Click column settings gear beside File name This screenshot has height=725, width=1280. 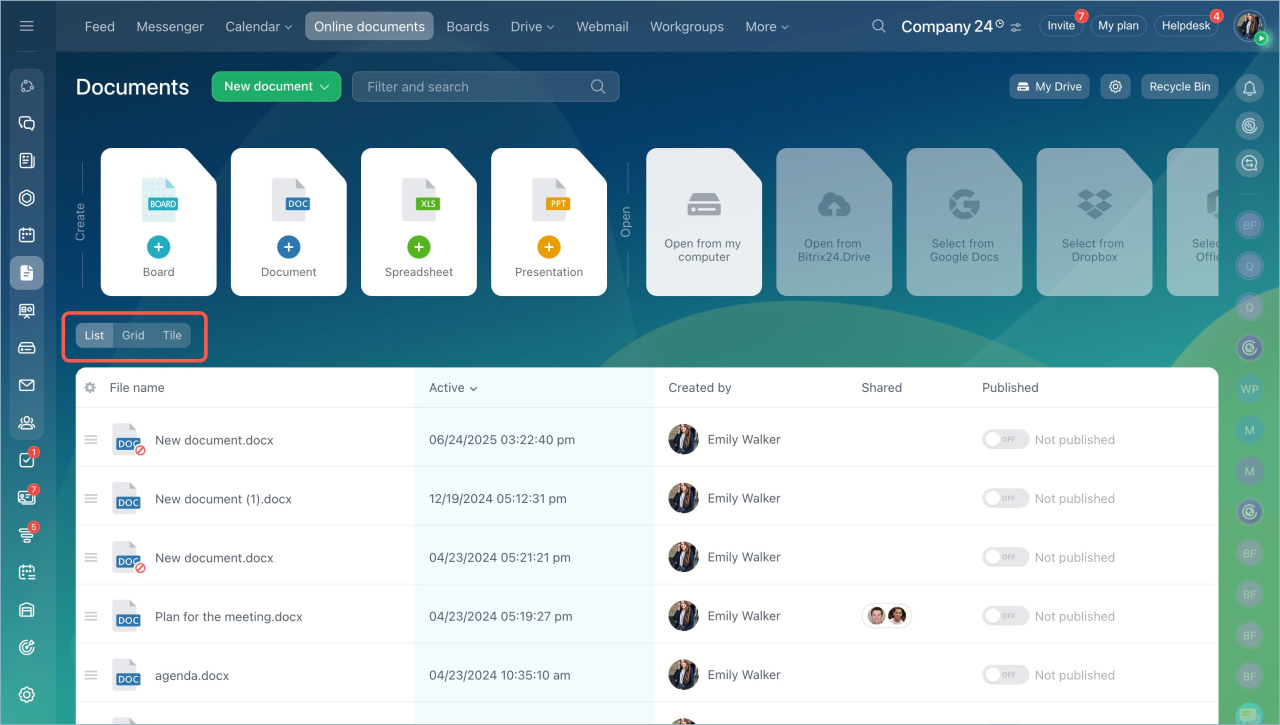coord(90,388)
